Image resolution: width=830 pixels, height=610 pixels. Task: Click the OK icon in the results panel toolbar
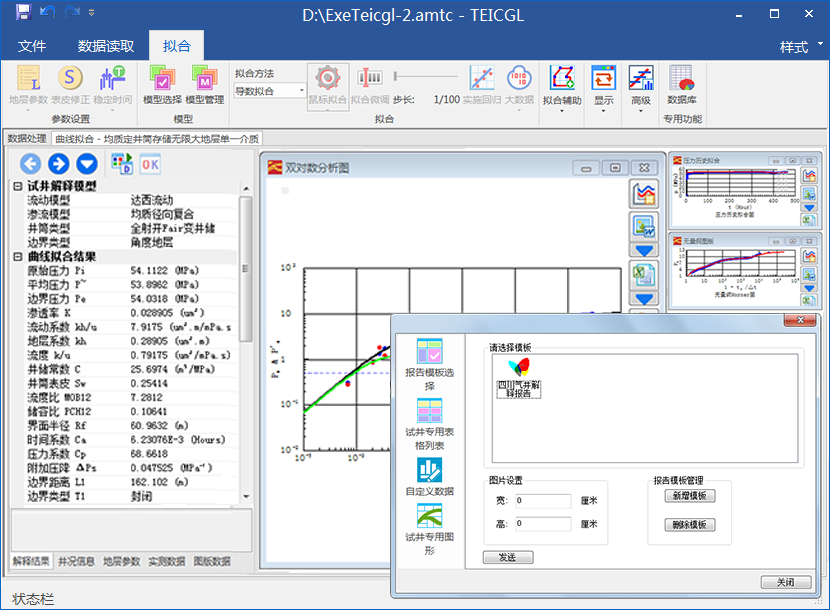[x=150, y=164]
